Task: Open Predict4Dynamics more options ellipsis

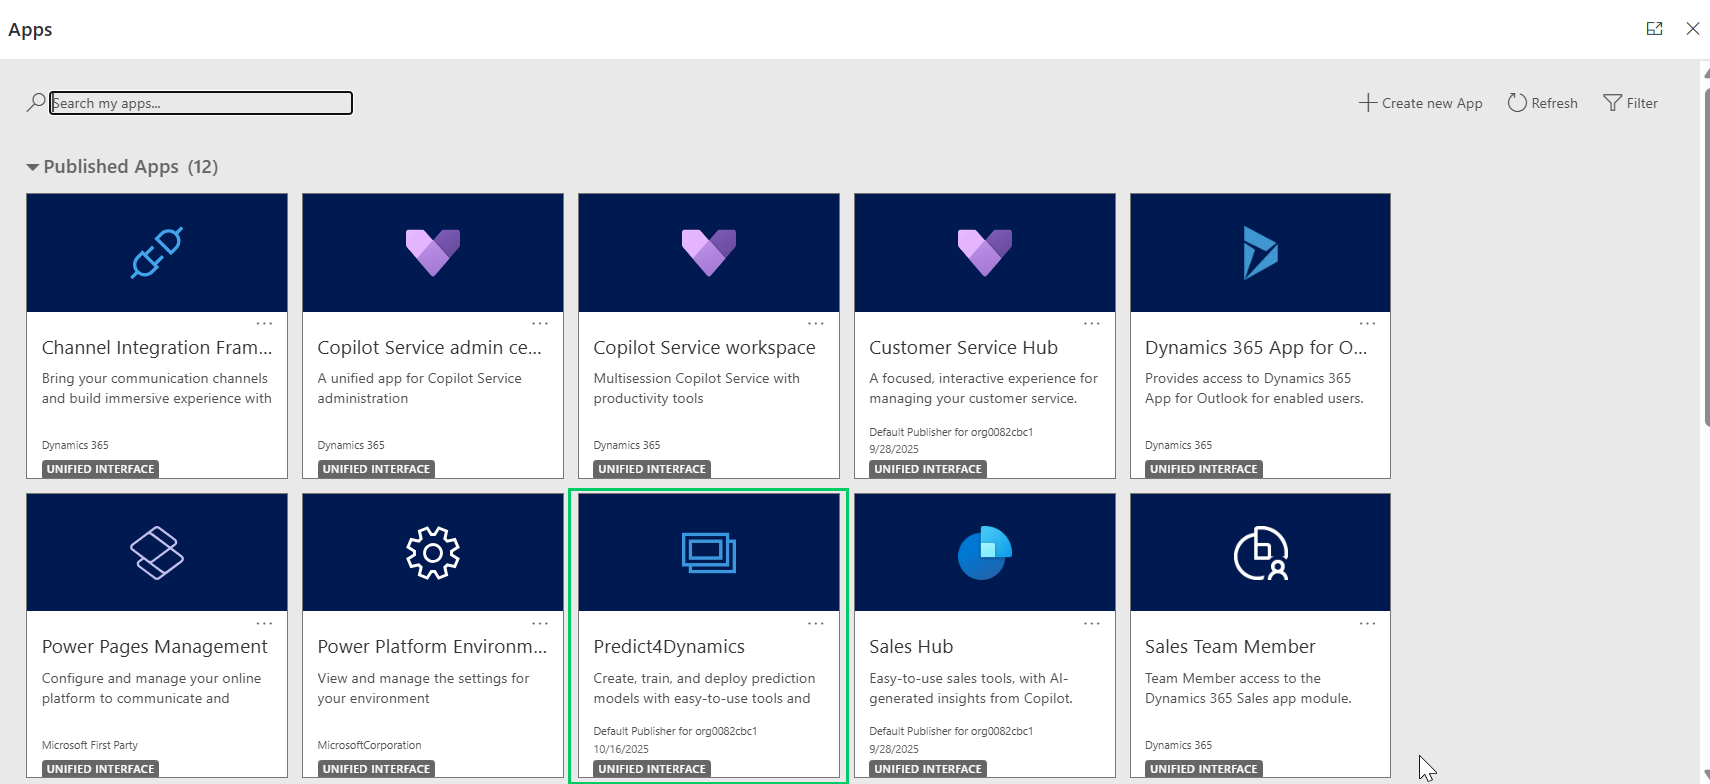Action: (815, 623)
